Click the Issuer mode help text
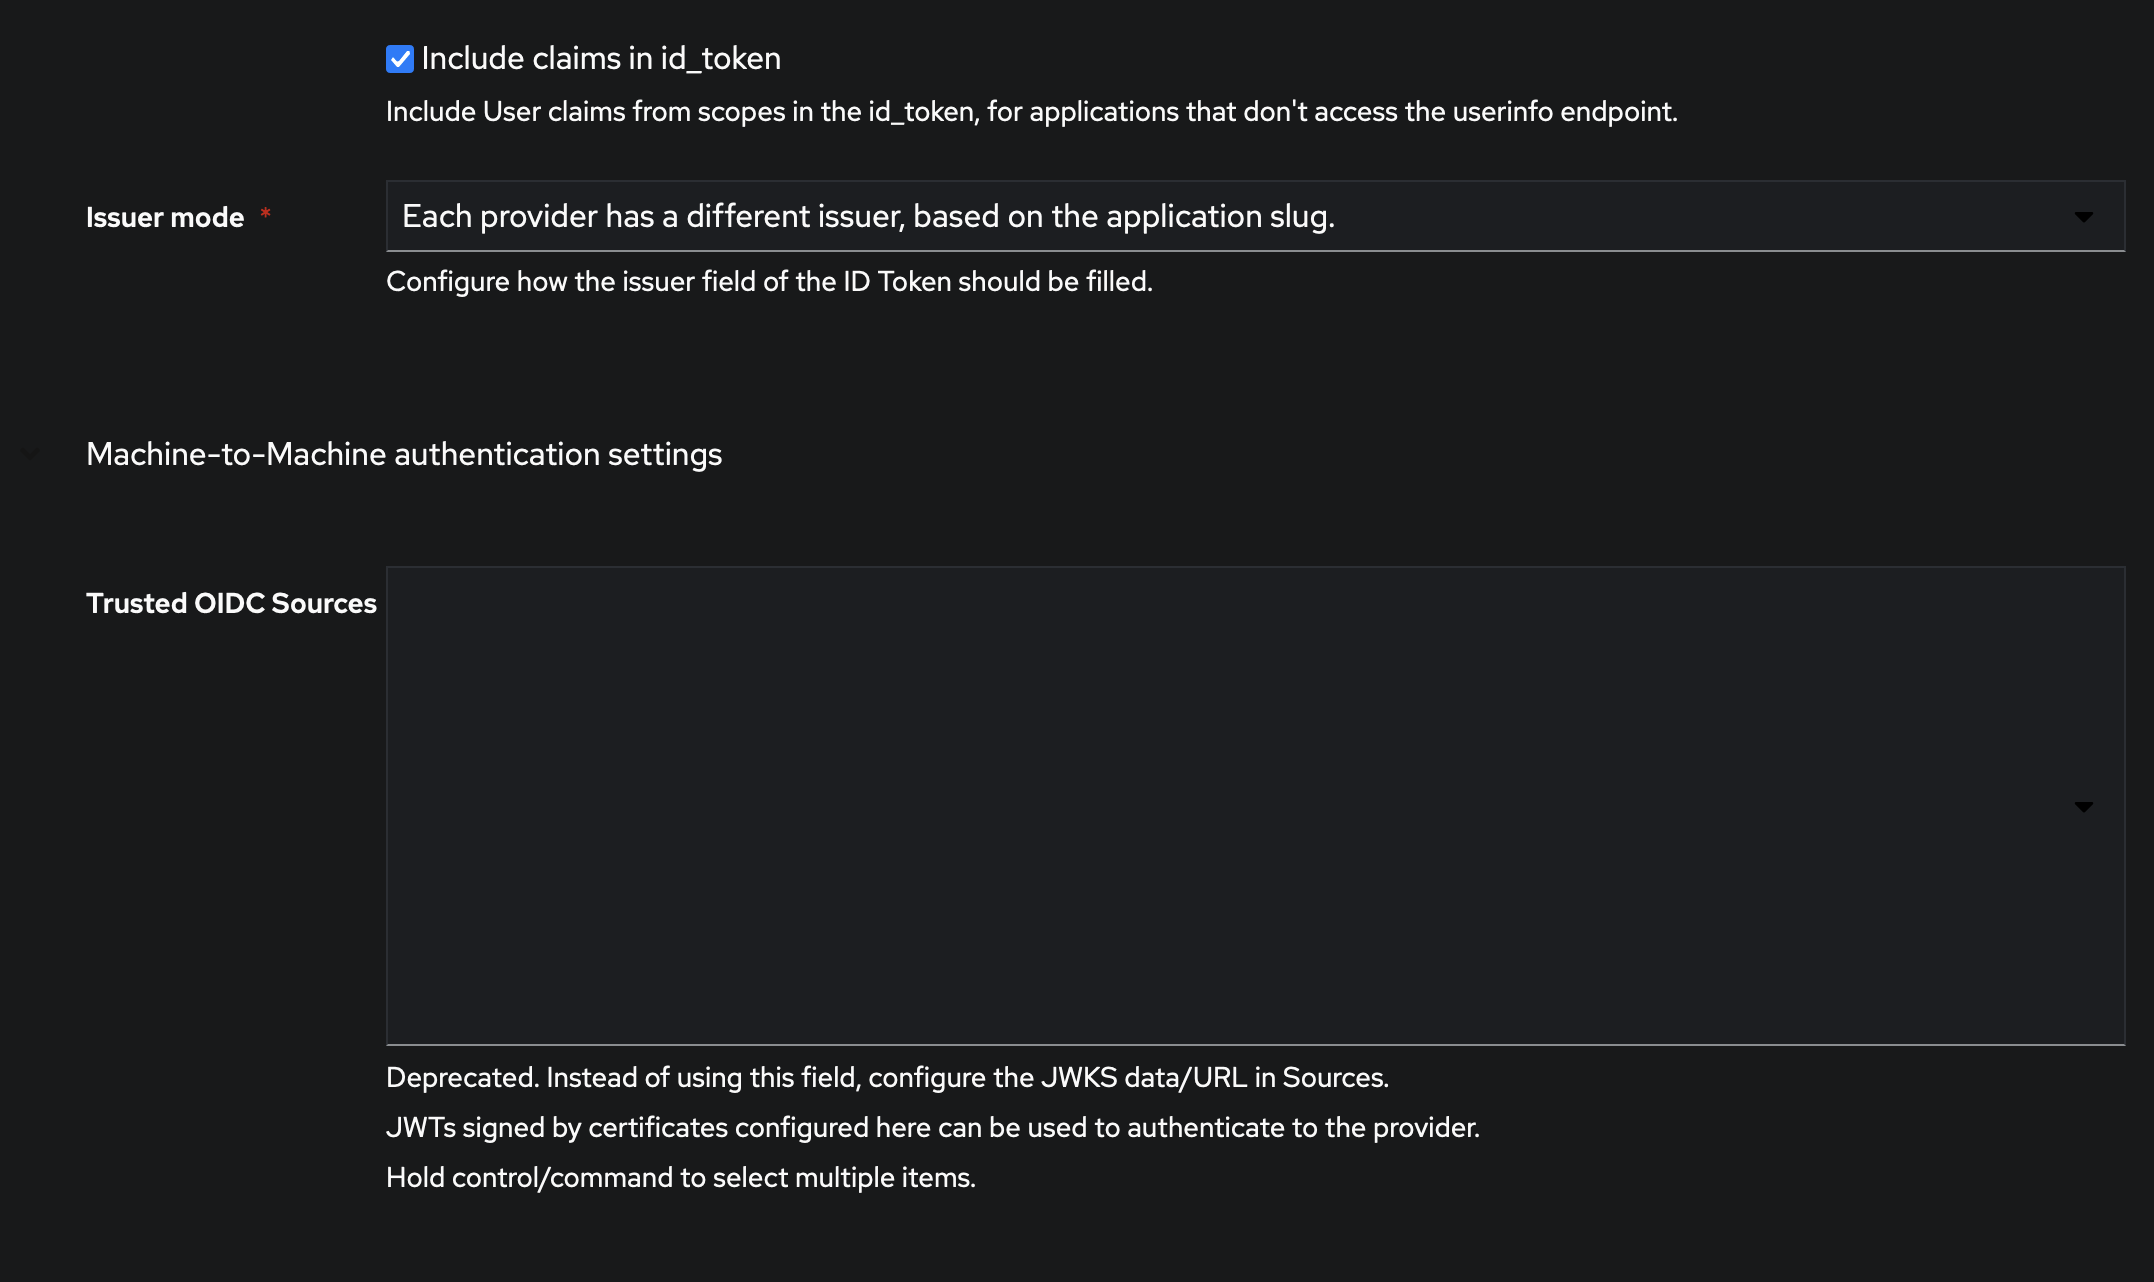The height and width of the screenshot is (1282, 2154). [770, 281]
